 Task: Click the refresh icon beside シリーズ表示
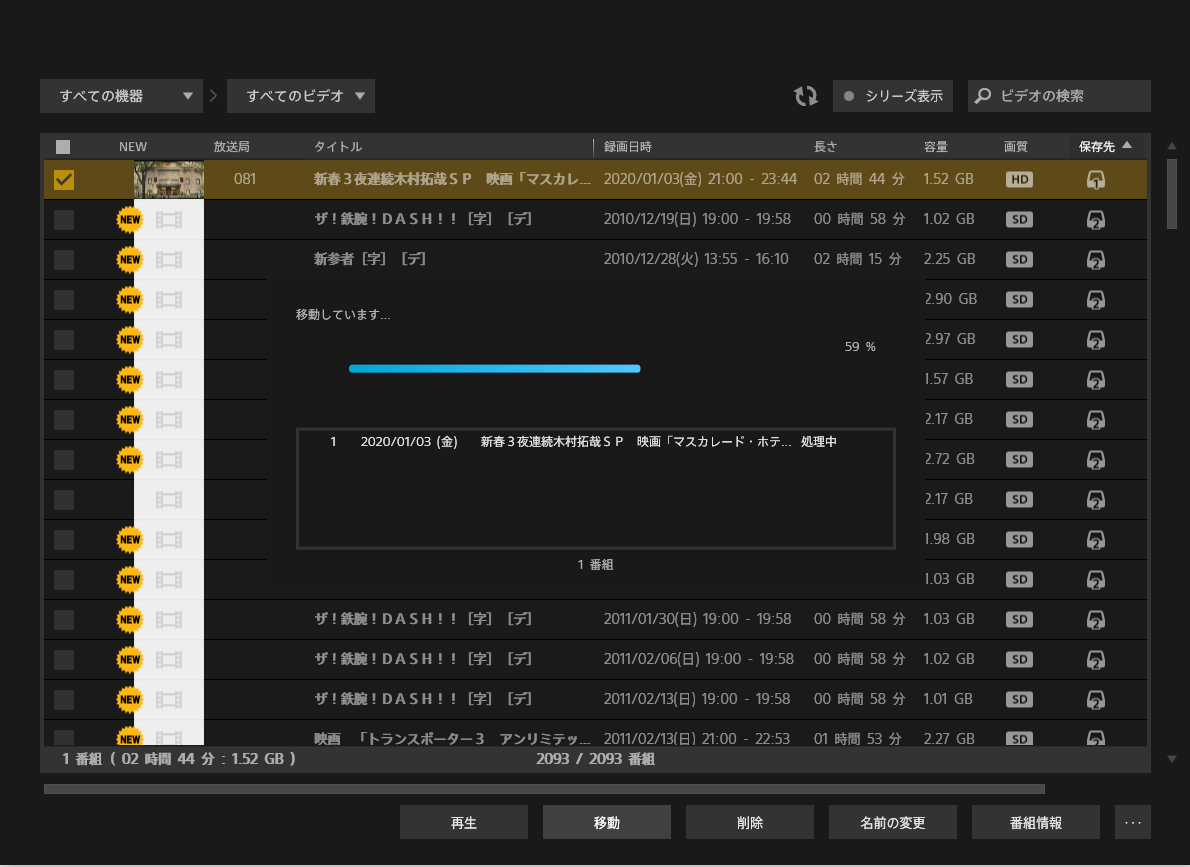(x=805, y=96)
